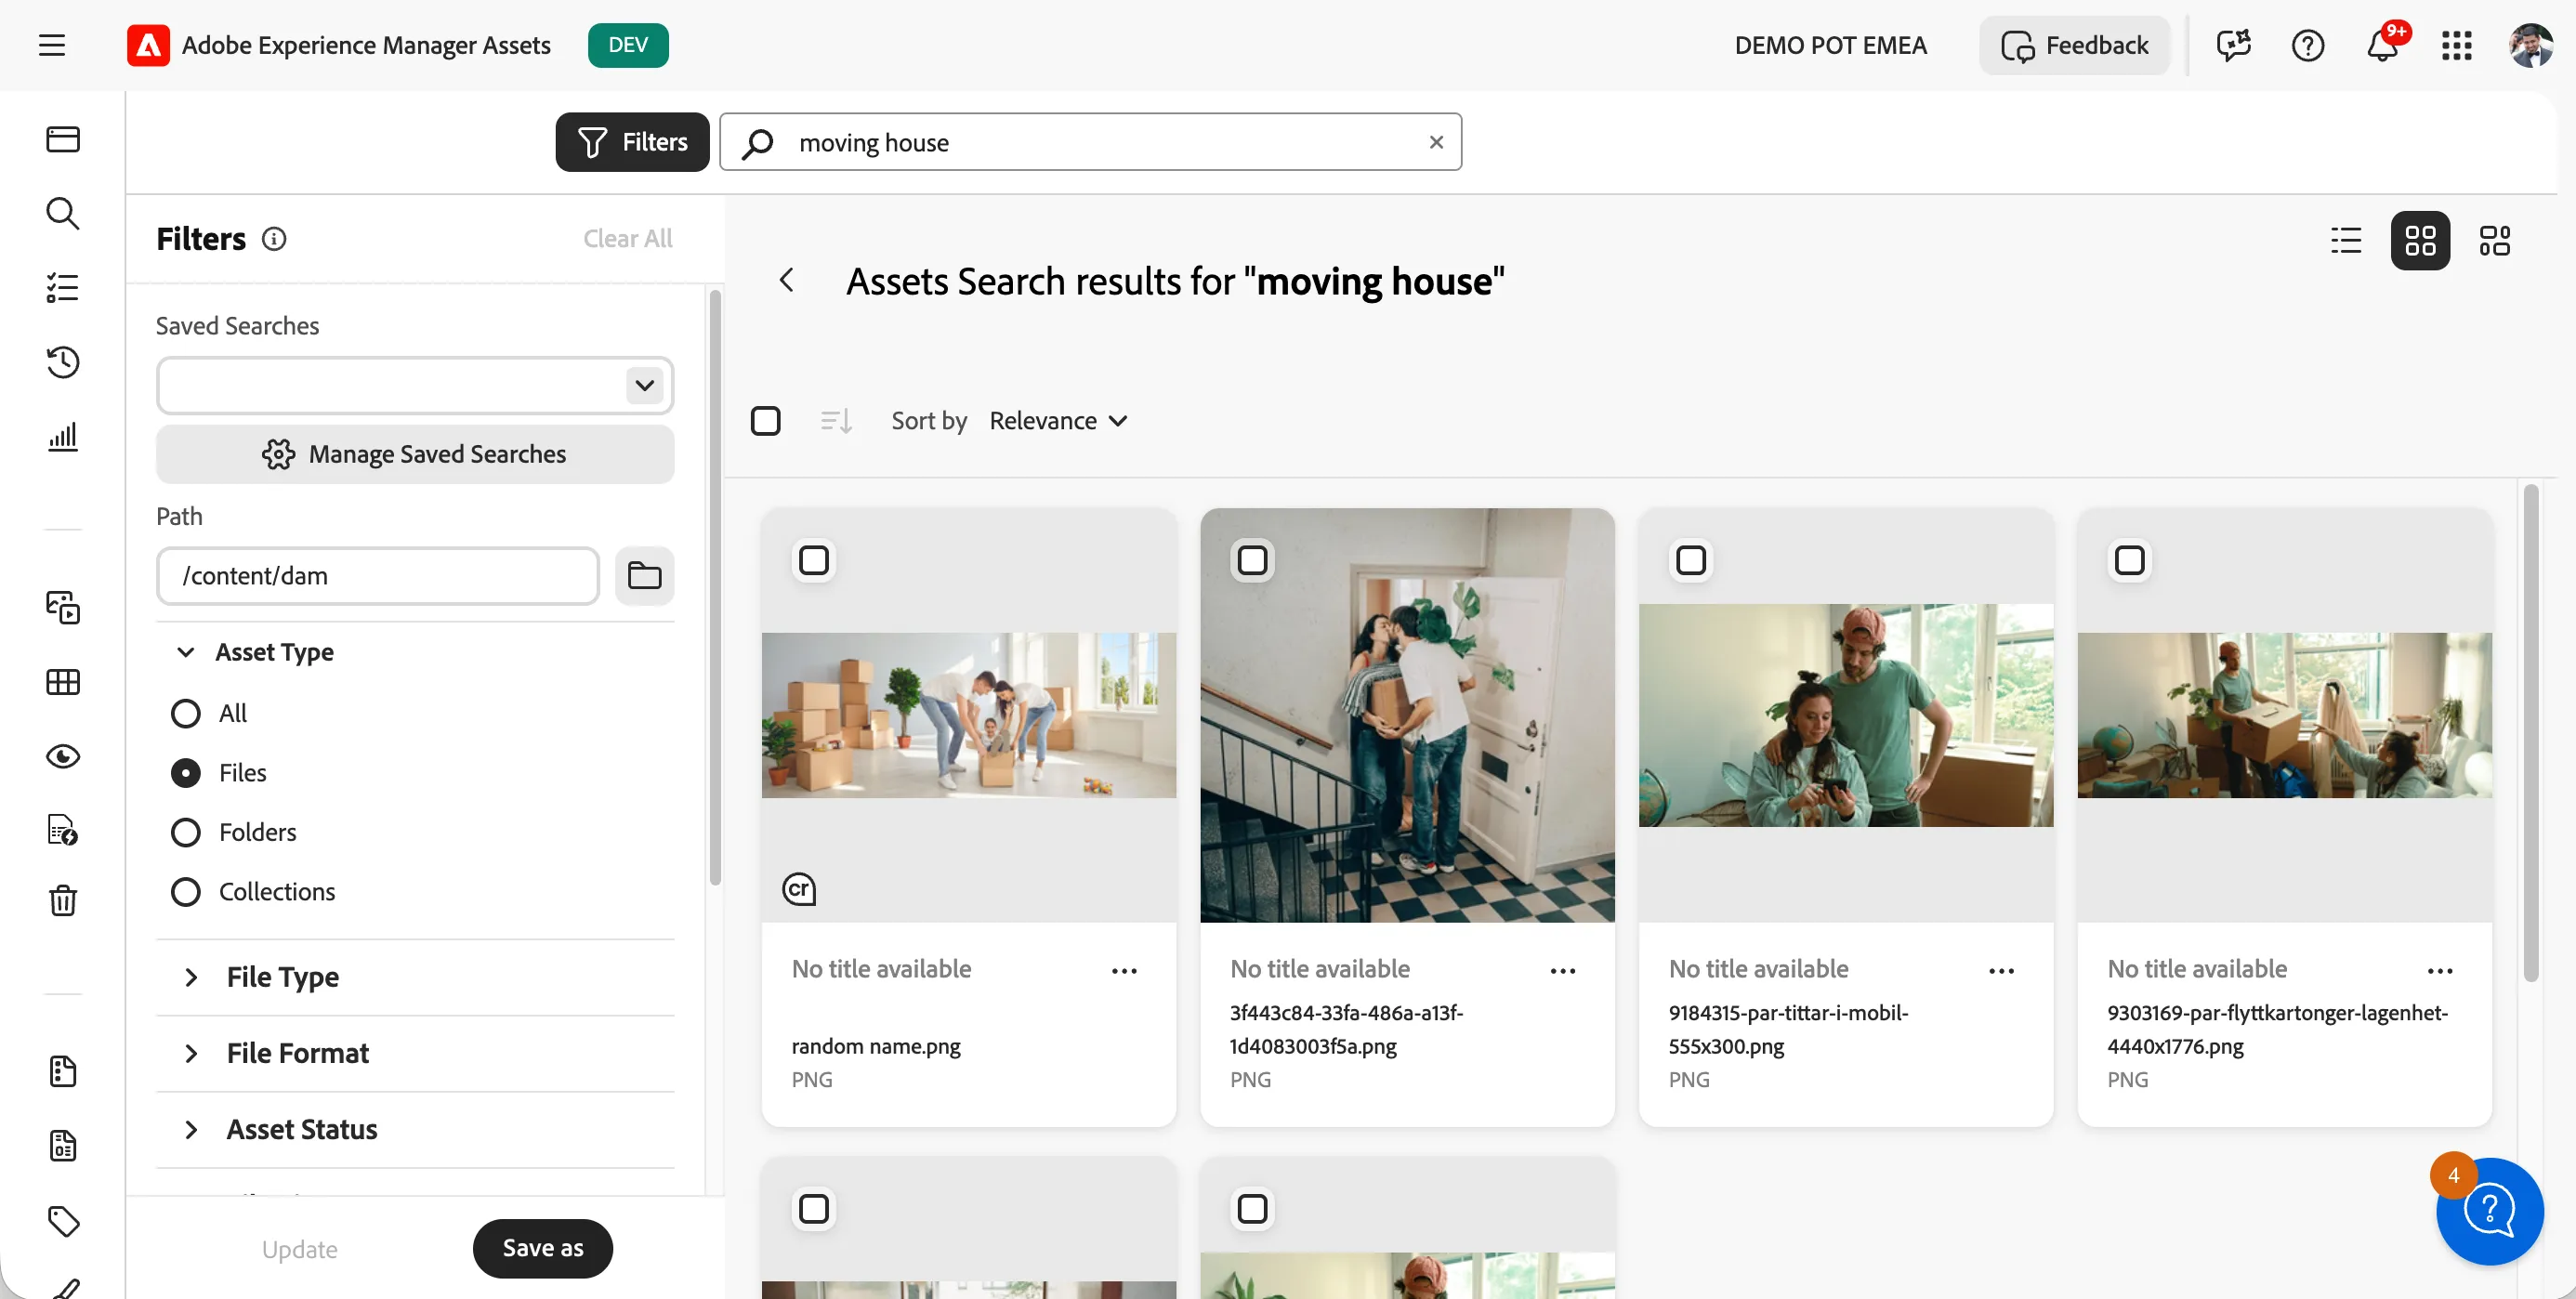Open the floating help chat bubble
The image size is (2576, 1299).
tap(2490, 1212)
